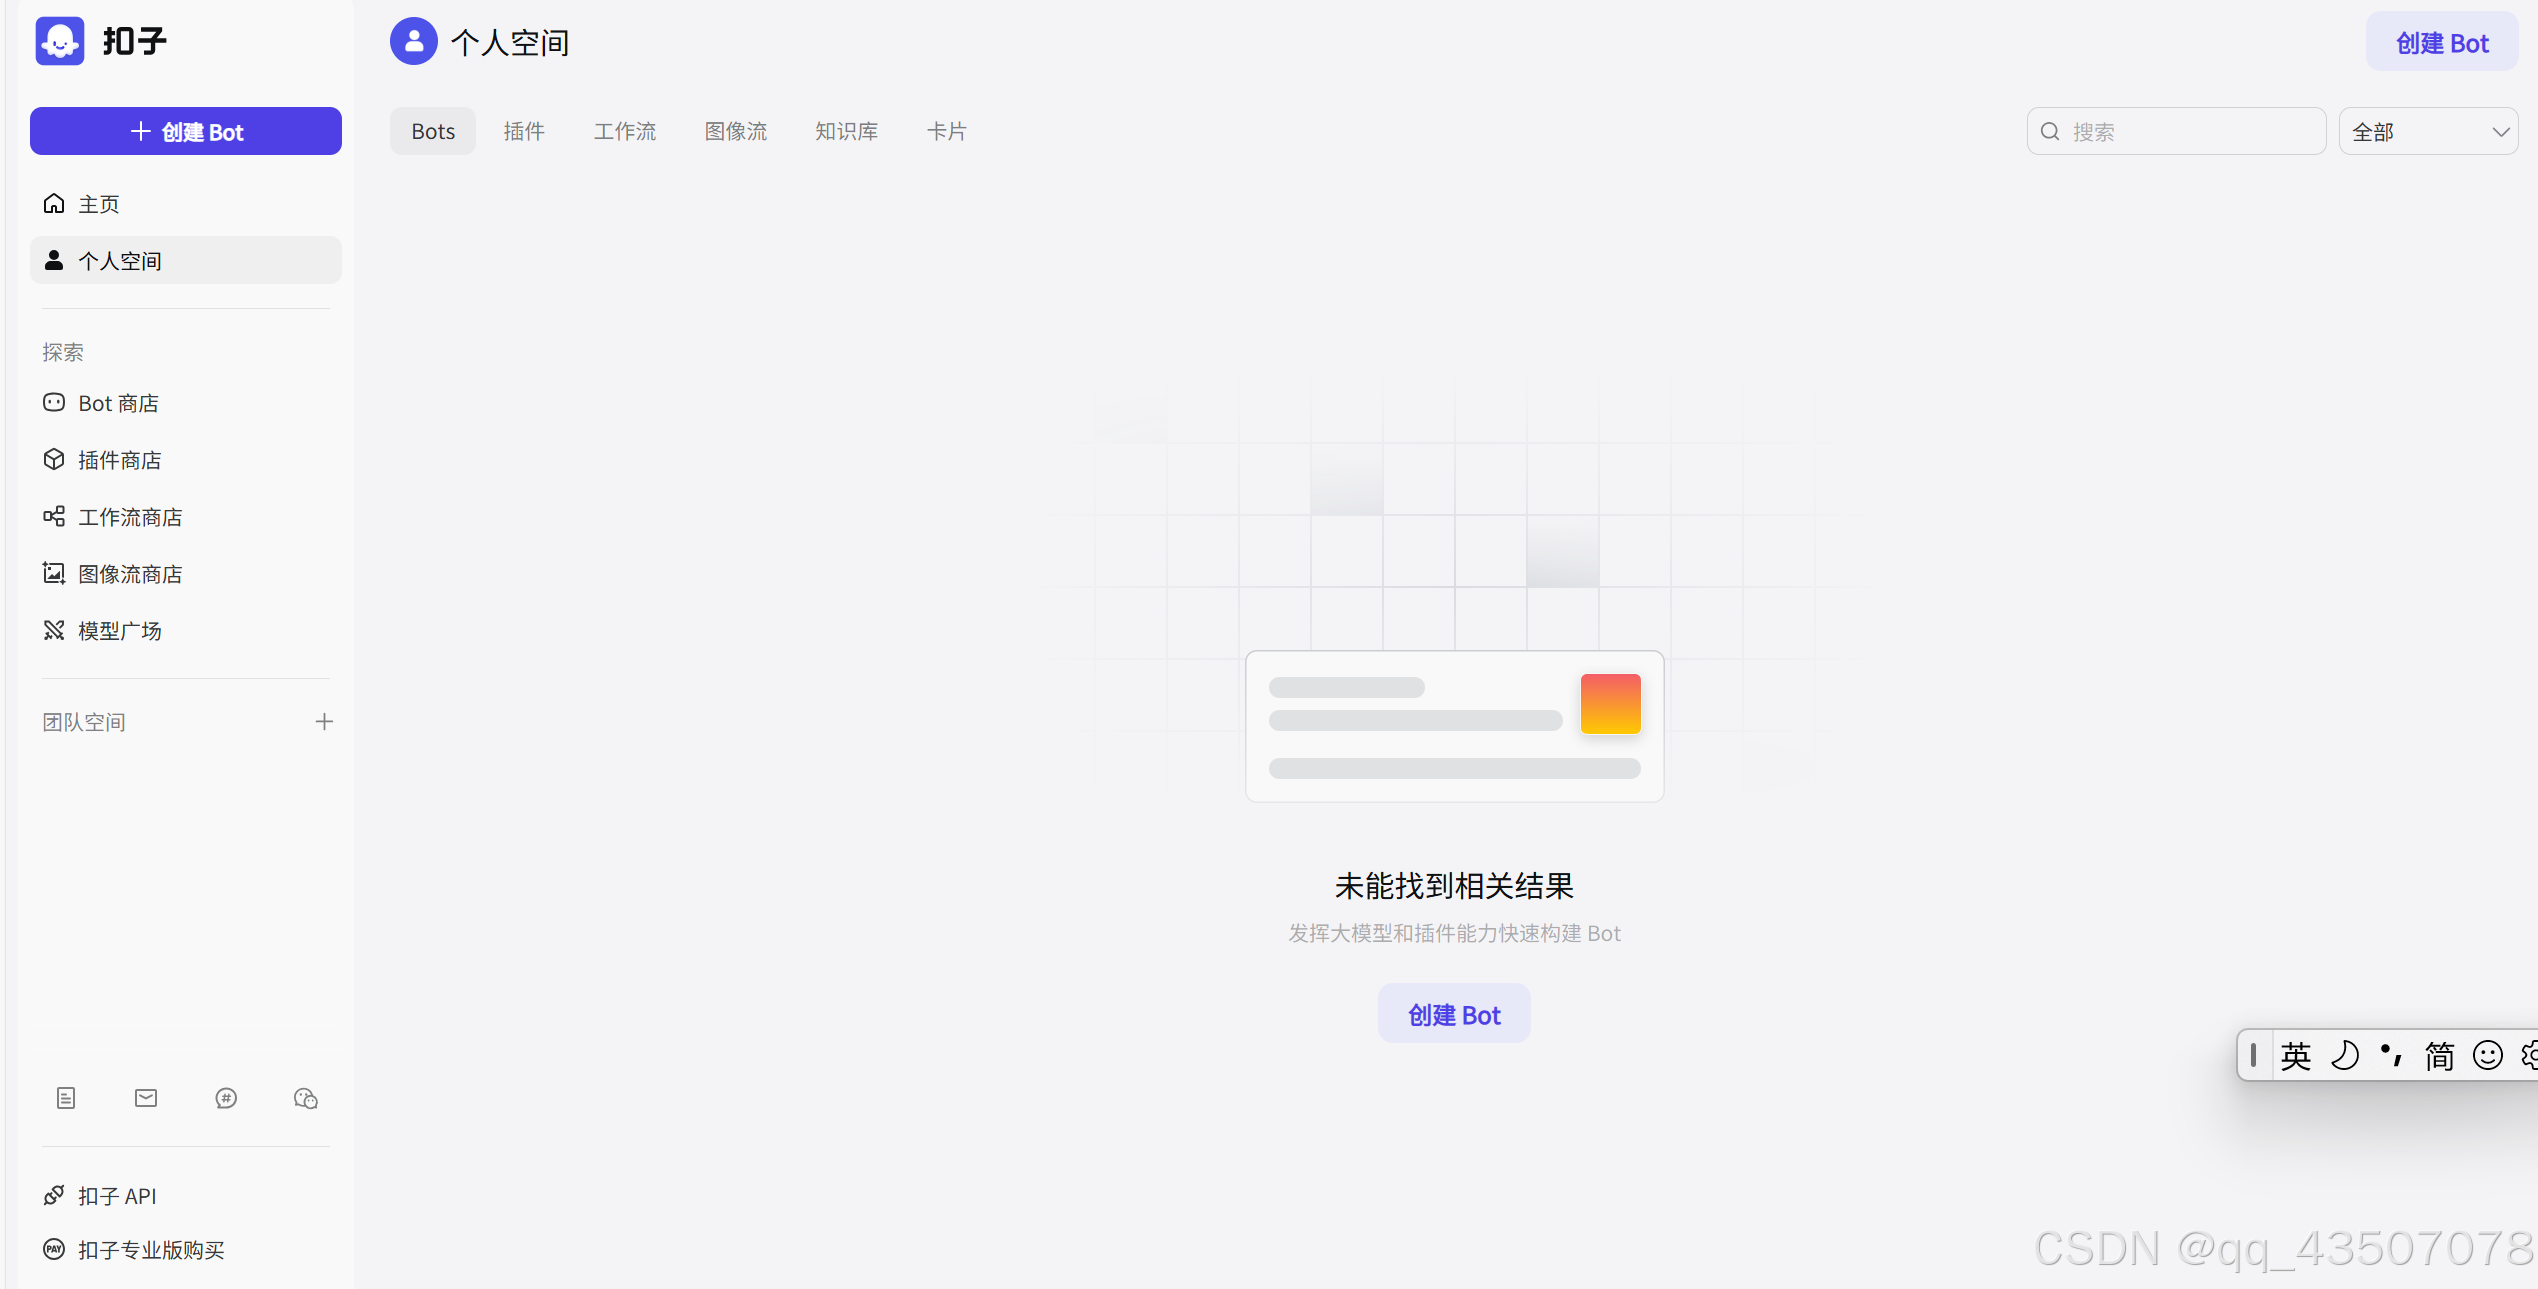Expand the 全部 filter dropdown
2538x1289 pixels.
[x=2428, y=132]
